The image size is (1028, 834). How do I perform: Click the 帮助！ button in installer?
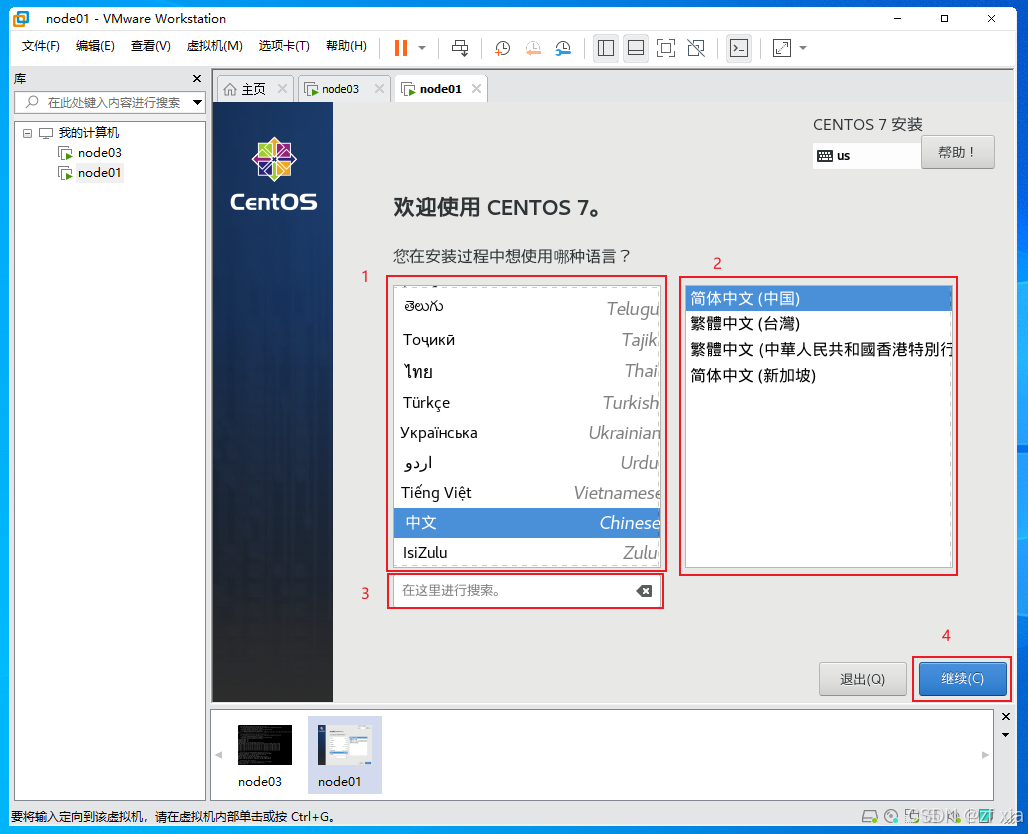click(957, 152)
